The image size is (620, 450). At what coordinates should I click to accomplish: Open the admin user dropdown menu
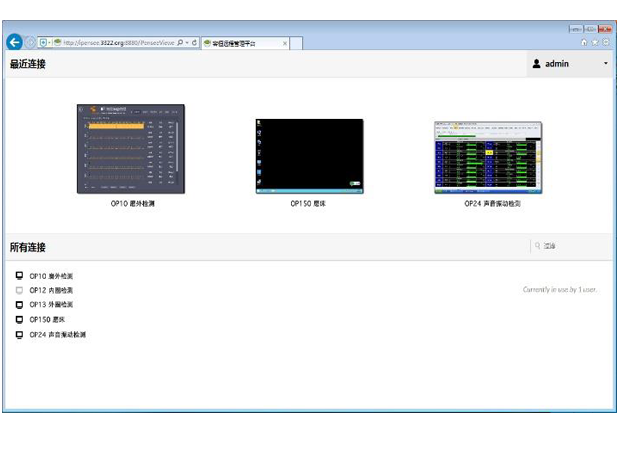[570, 64]
